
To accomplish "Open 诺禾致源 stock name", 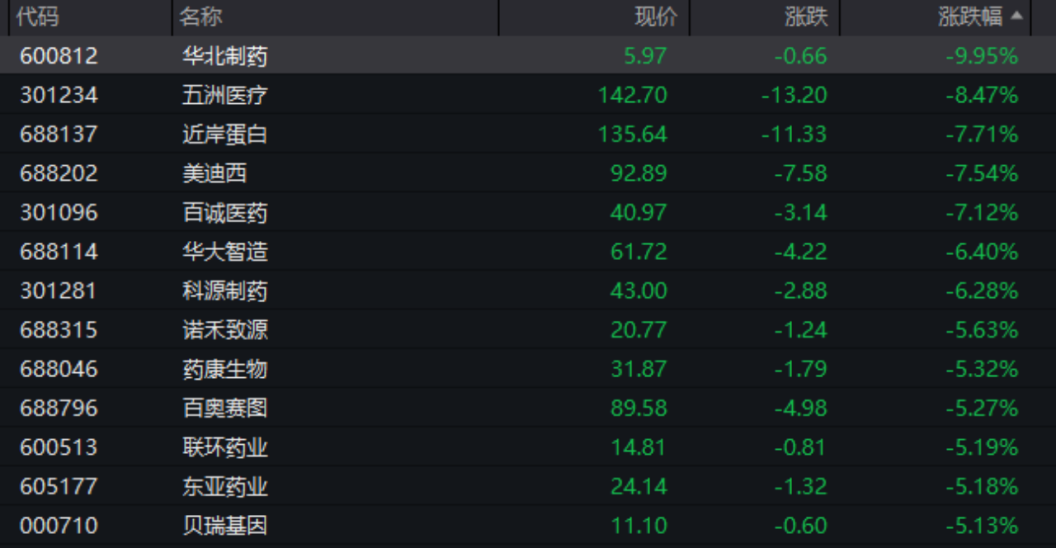I will click(225, 329).
